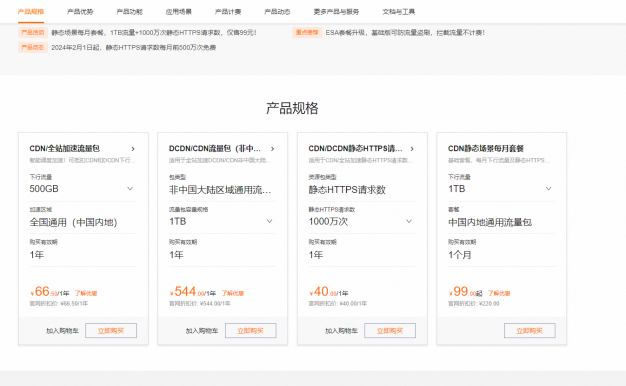This screenshot has height=386, width=626.
Task: Click the CDN静态场景每月套餐 card title
Action: click(x=486, y=148)
